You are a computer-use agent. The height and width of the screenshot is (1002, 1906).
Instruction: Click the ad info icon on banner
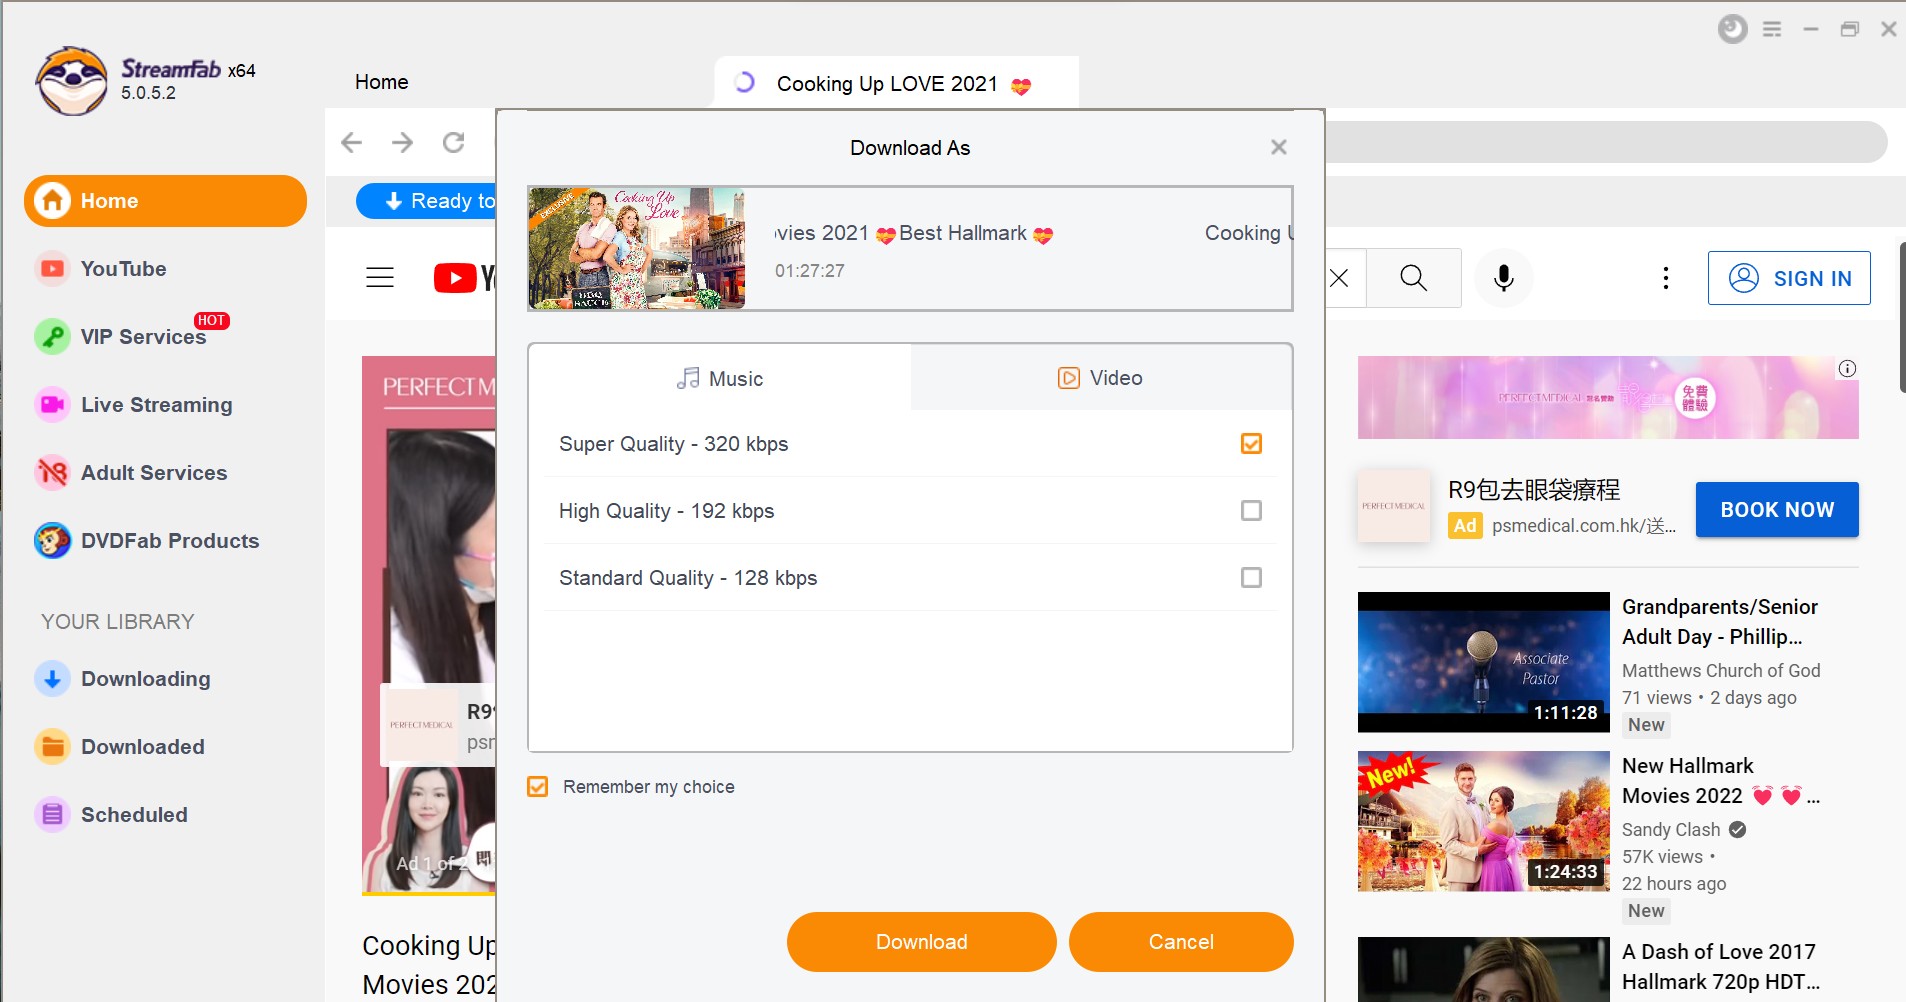coord(1847,369)
